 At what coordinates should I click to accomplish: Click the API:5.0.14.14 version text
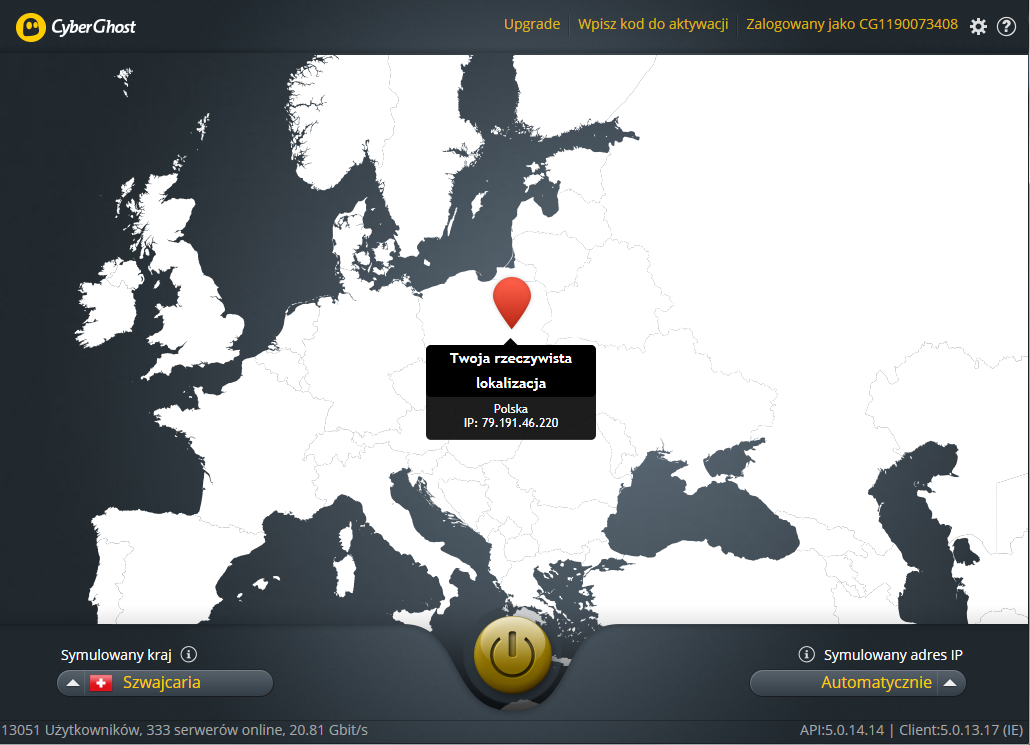point(841,730)
